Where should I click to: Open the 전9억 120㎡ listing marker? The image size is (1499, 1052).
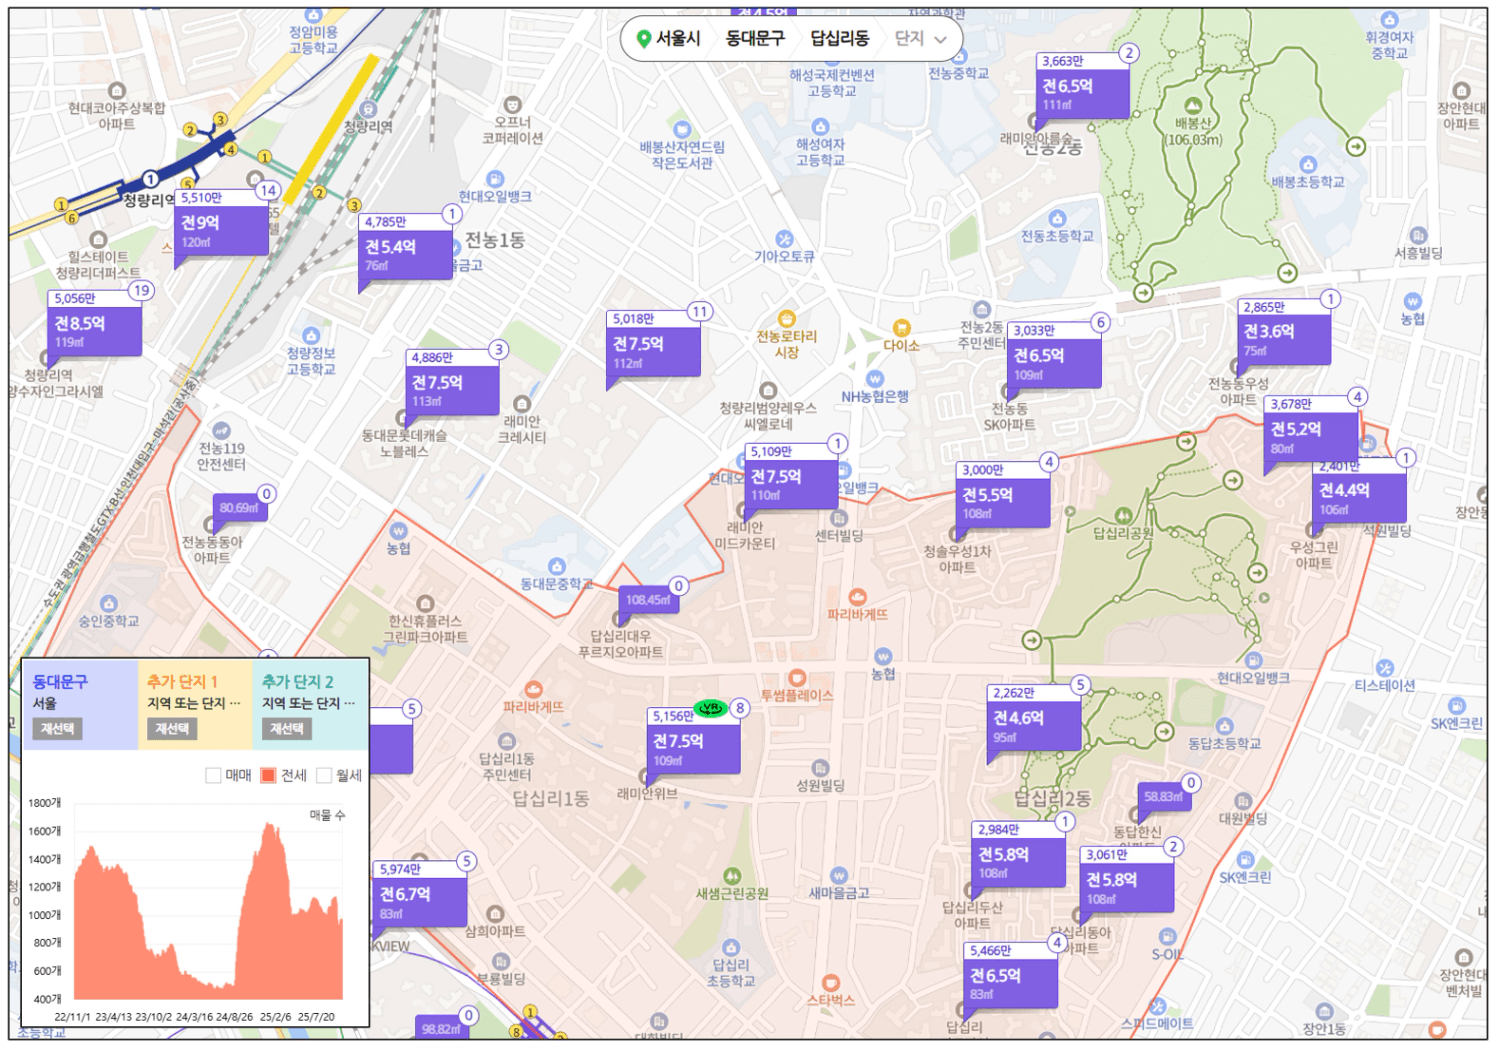point(221,231)
